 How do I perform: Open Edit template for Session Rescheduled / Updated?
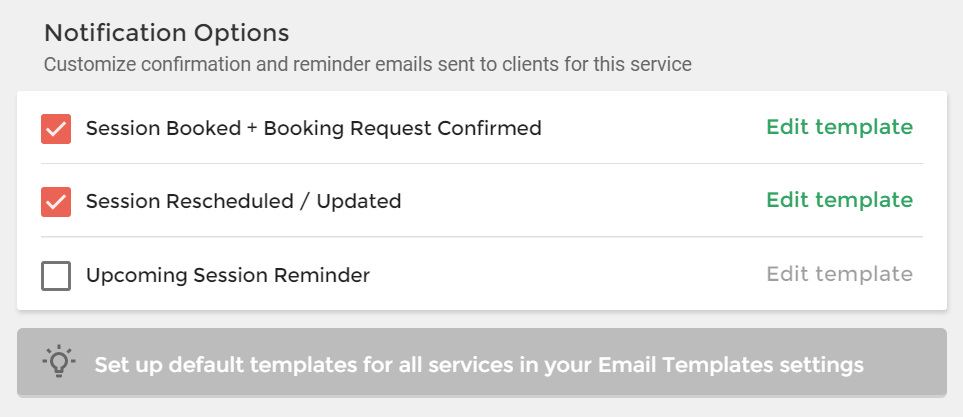pos(840,201)
